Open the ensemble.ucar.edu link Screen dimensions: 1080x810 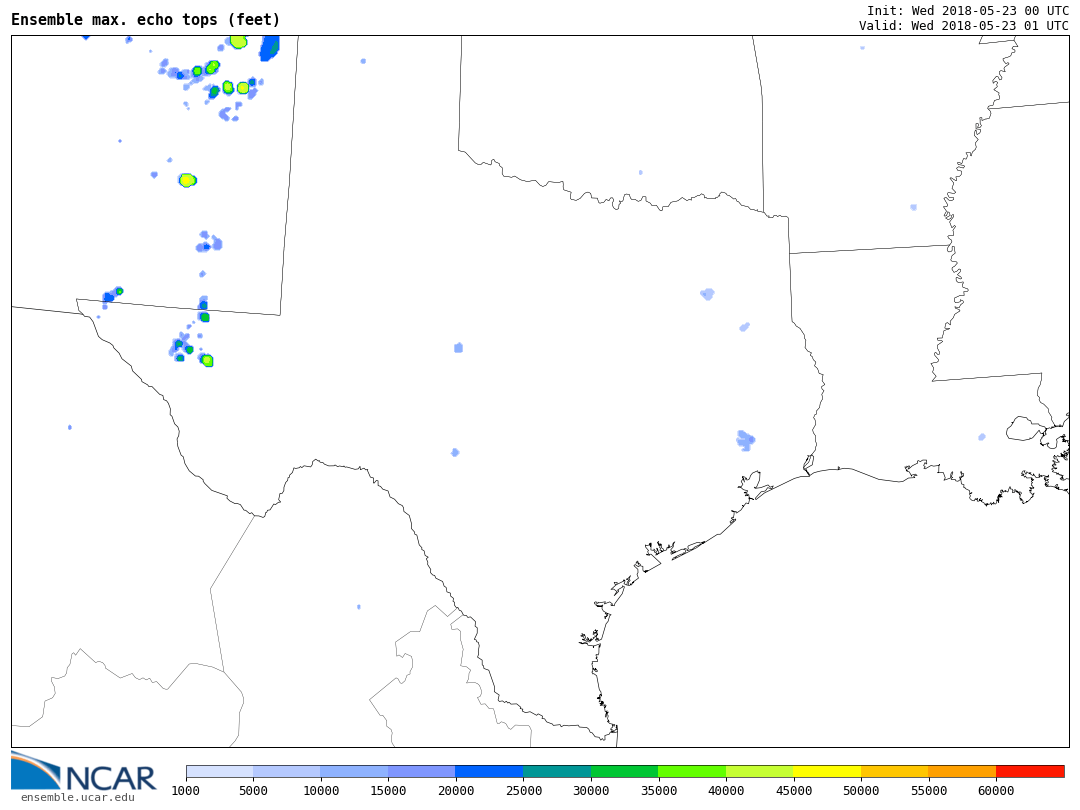[x=77, y=797]
